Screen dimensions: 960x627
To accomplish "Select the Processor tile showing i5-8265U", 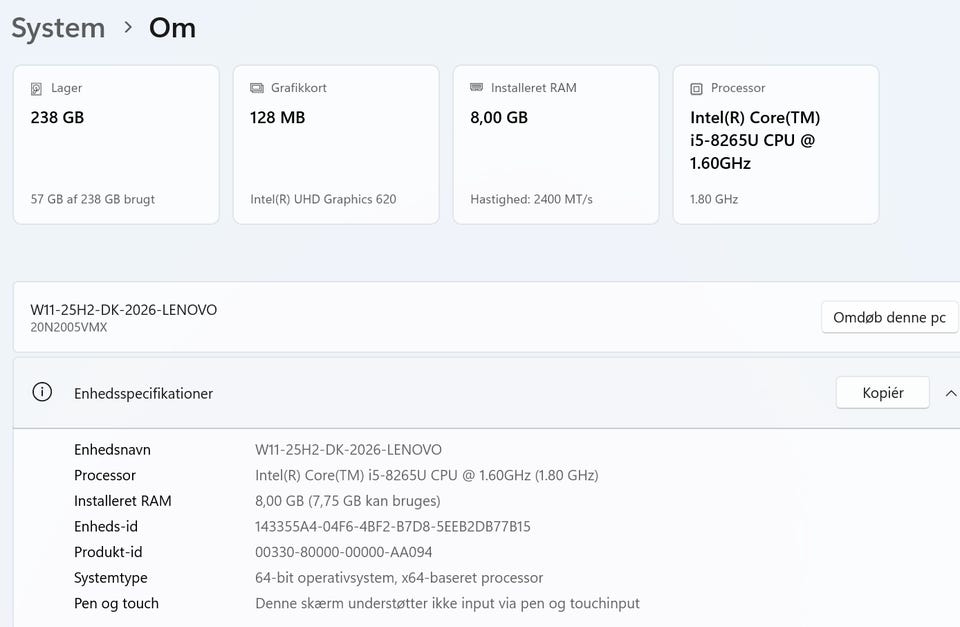I will (776, 145).
